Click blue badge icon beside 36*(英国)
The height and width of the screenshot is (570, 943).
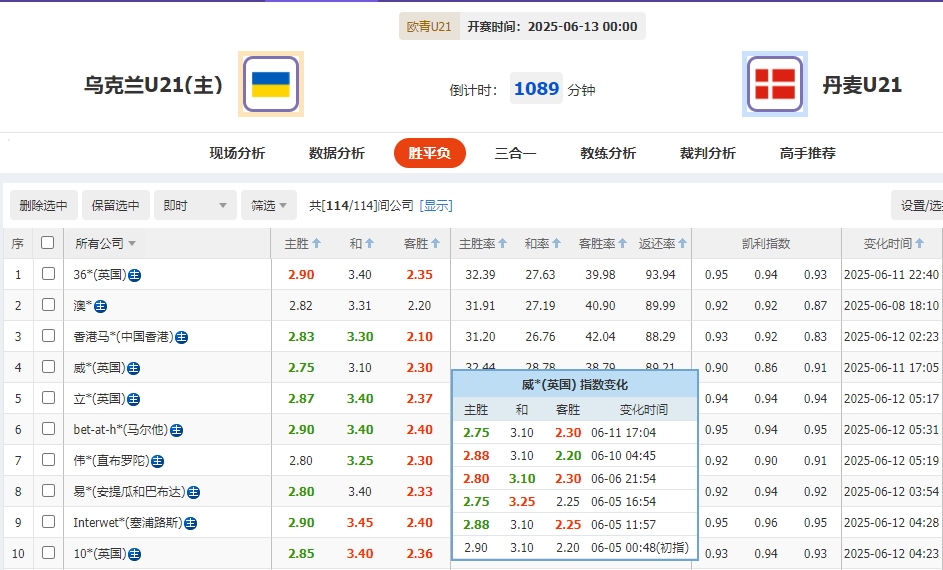coord(134,275)
